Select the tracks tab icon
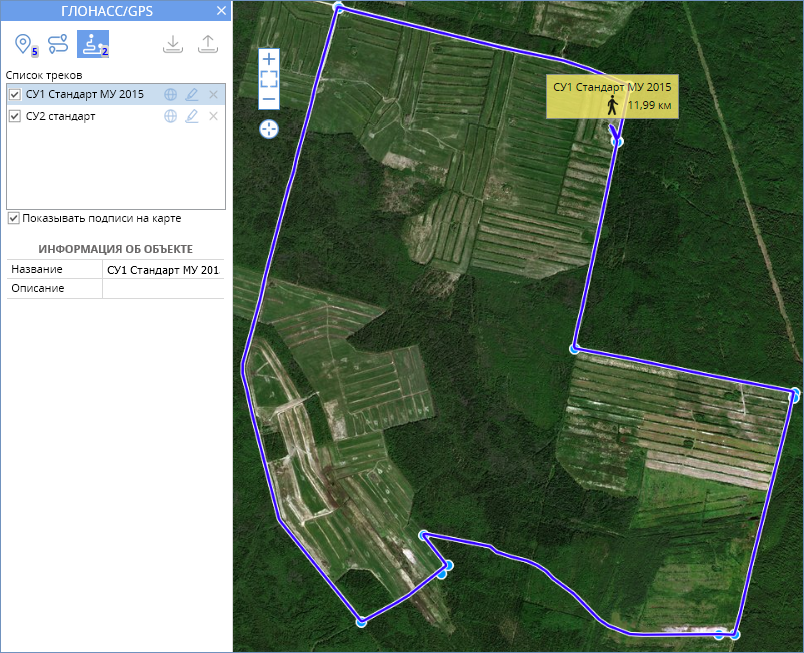The image size is (804, 653). click(93, 44)
